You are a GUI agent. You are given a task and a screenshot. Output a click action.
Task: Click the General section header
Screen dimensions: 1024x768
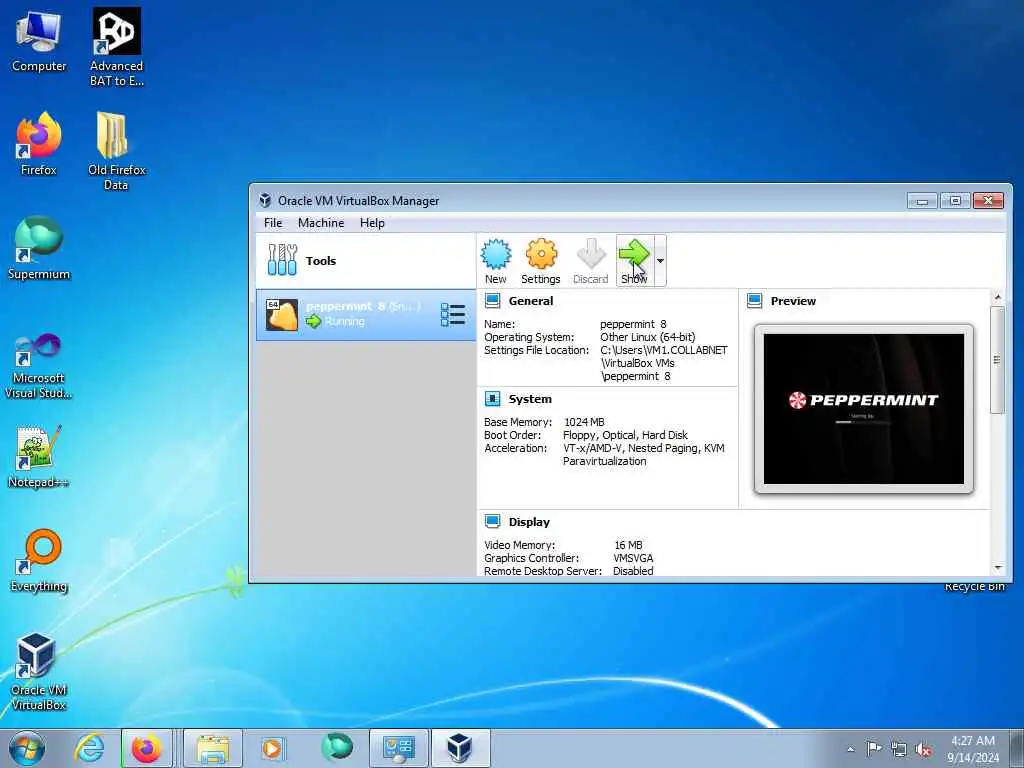point(530,301)
